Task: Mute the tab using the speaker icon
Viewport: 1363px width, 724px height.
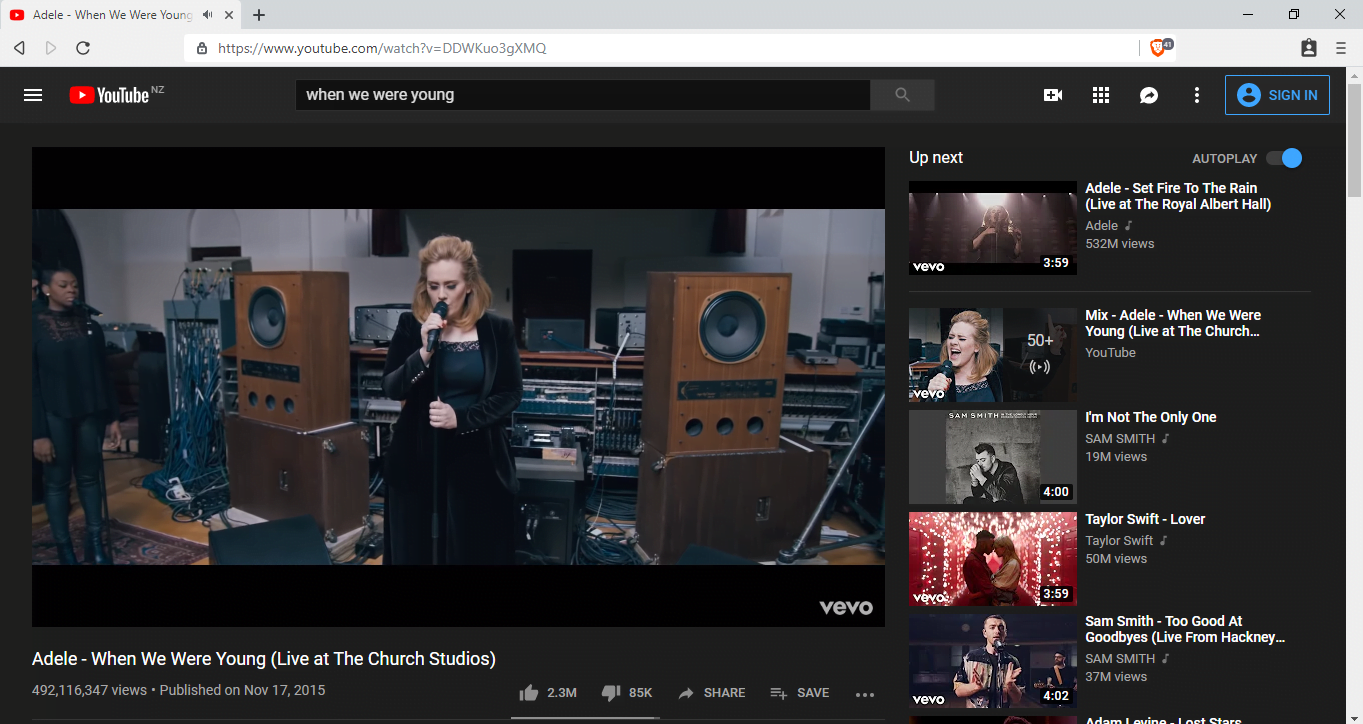Action: (x=207, y=15)
